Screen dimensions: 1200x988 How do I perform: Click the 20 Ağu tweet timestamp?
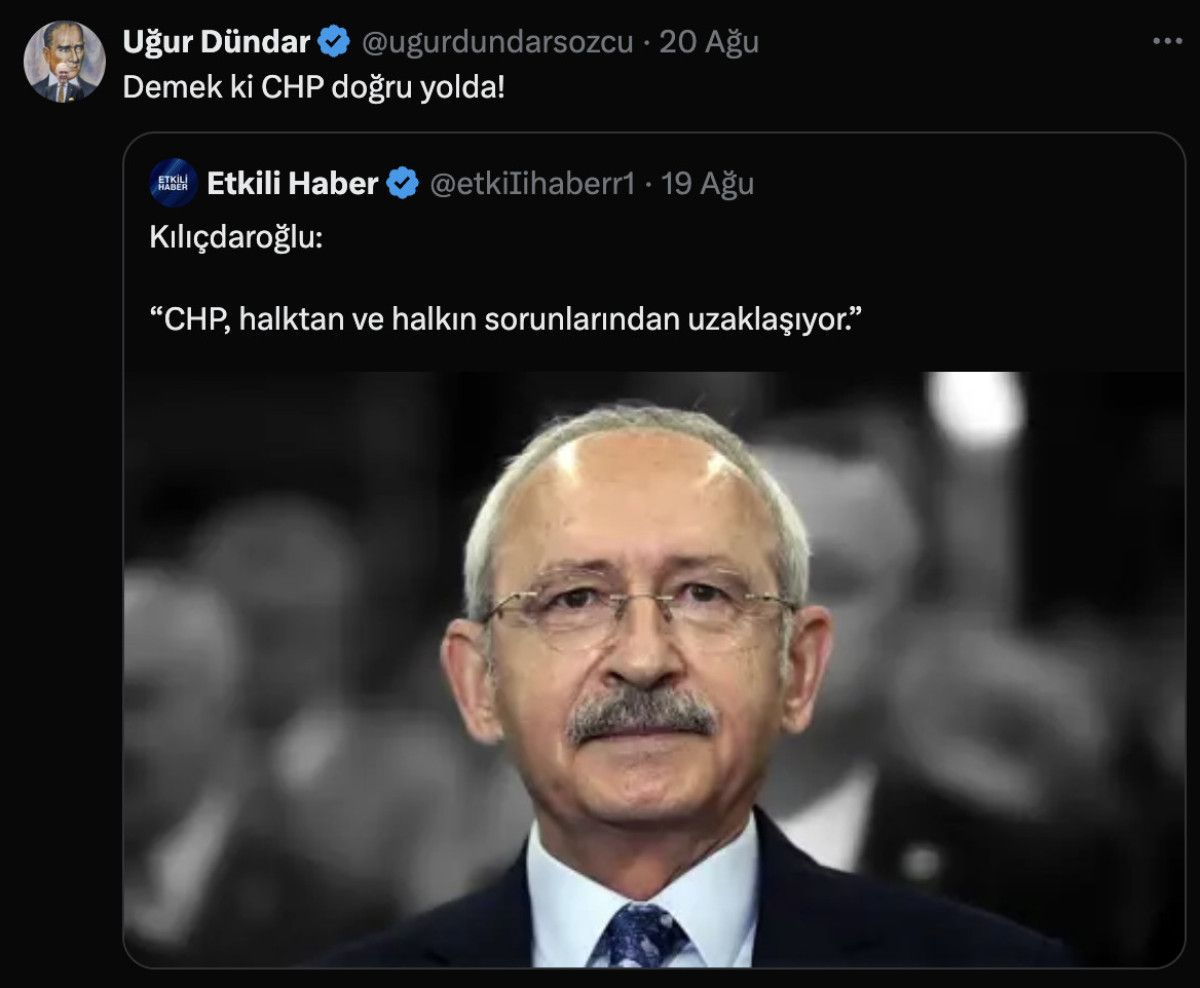[709, 42]
